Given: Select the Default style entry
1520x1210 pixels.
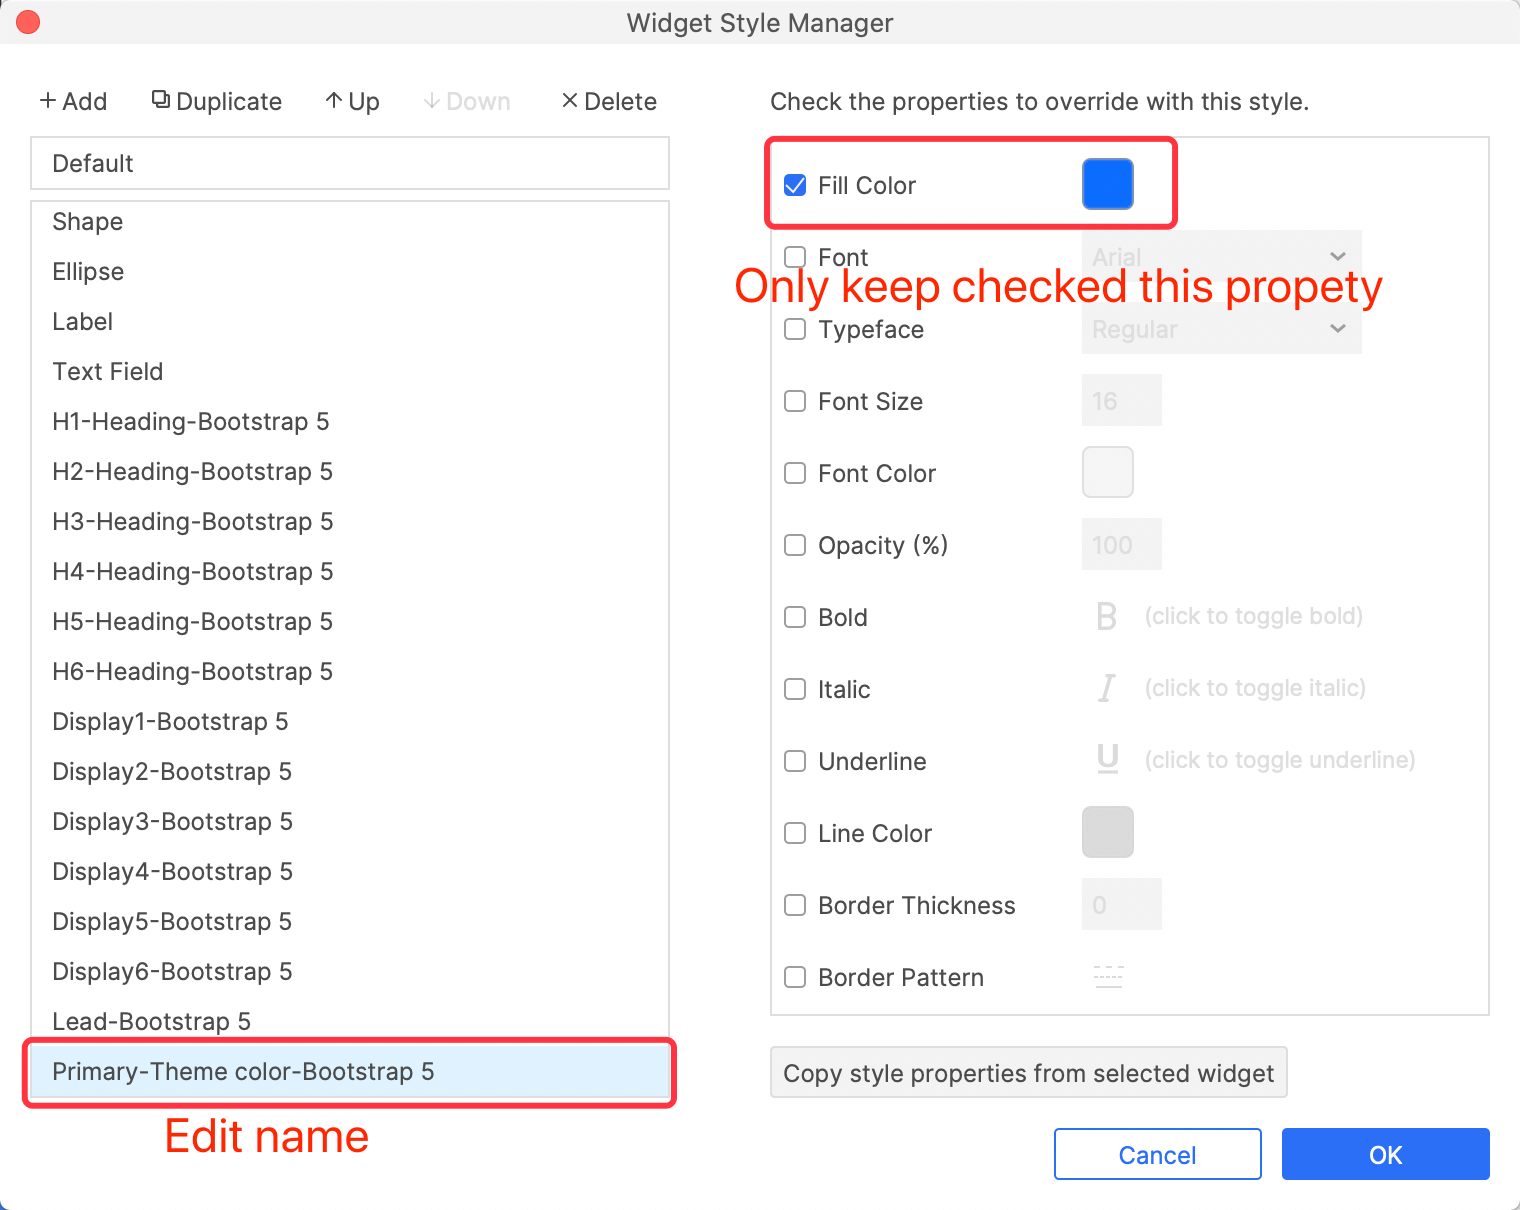Looking at the screenshot, I should (349, 163).
